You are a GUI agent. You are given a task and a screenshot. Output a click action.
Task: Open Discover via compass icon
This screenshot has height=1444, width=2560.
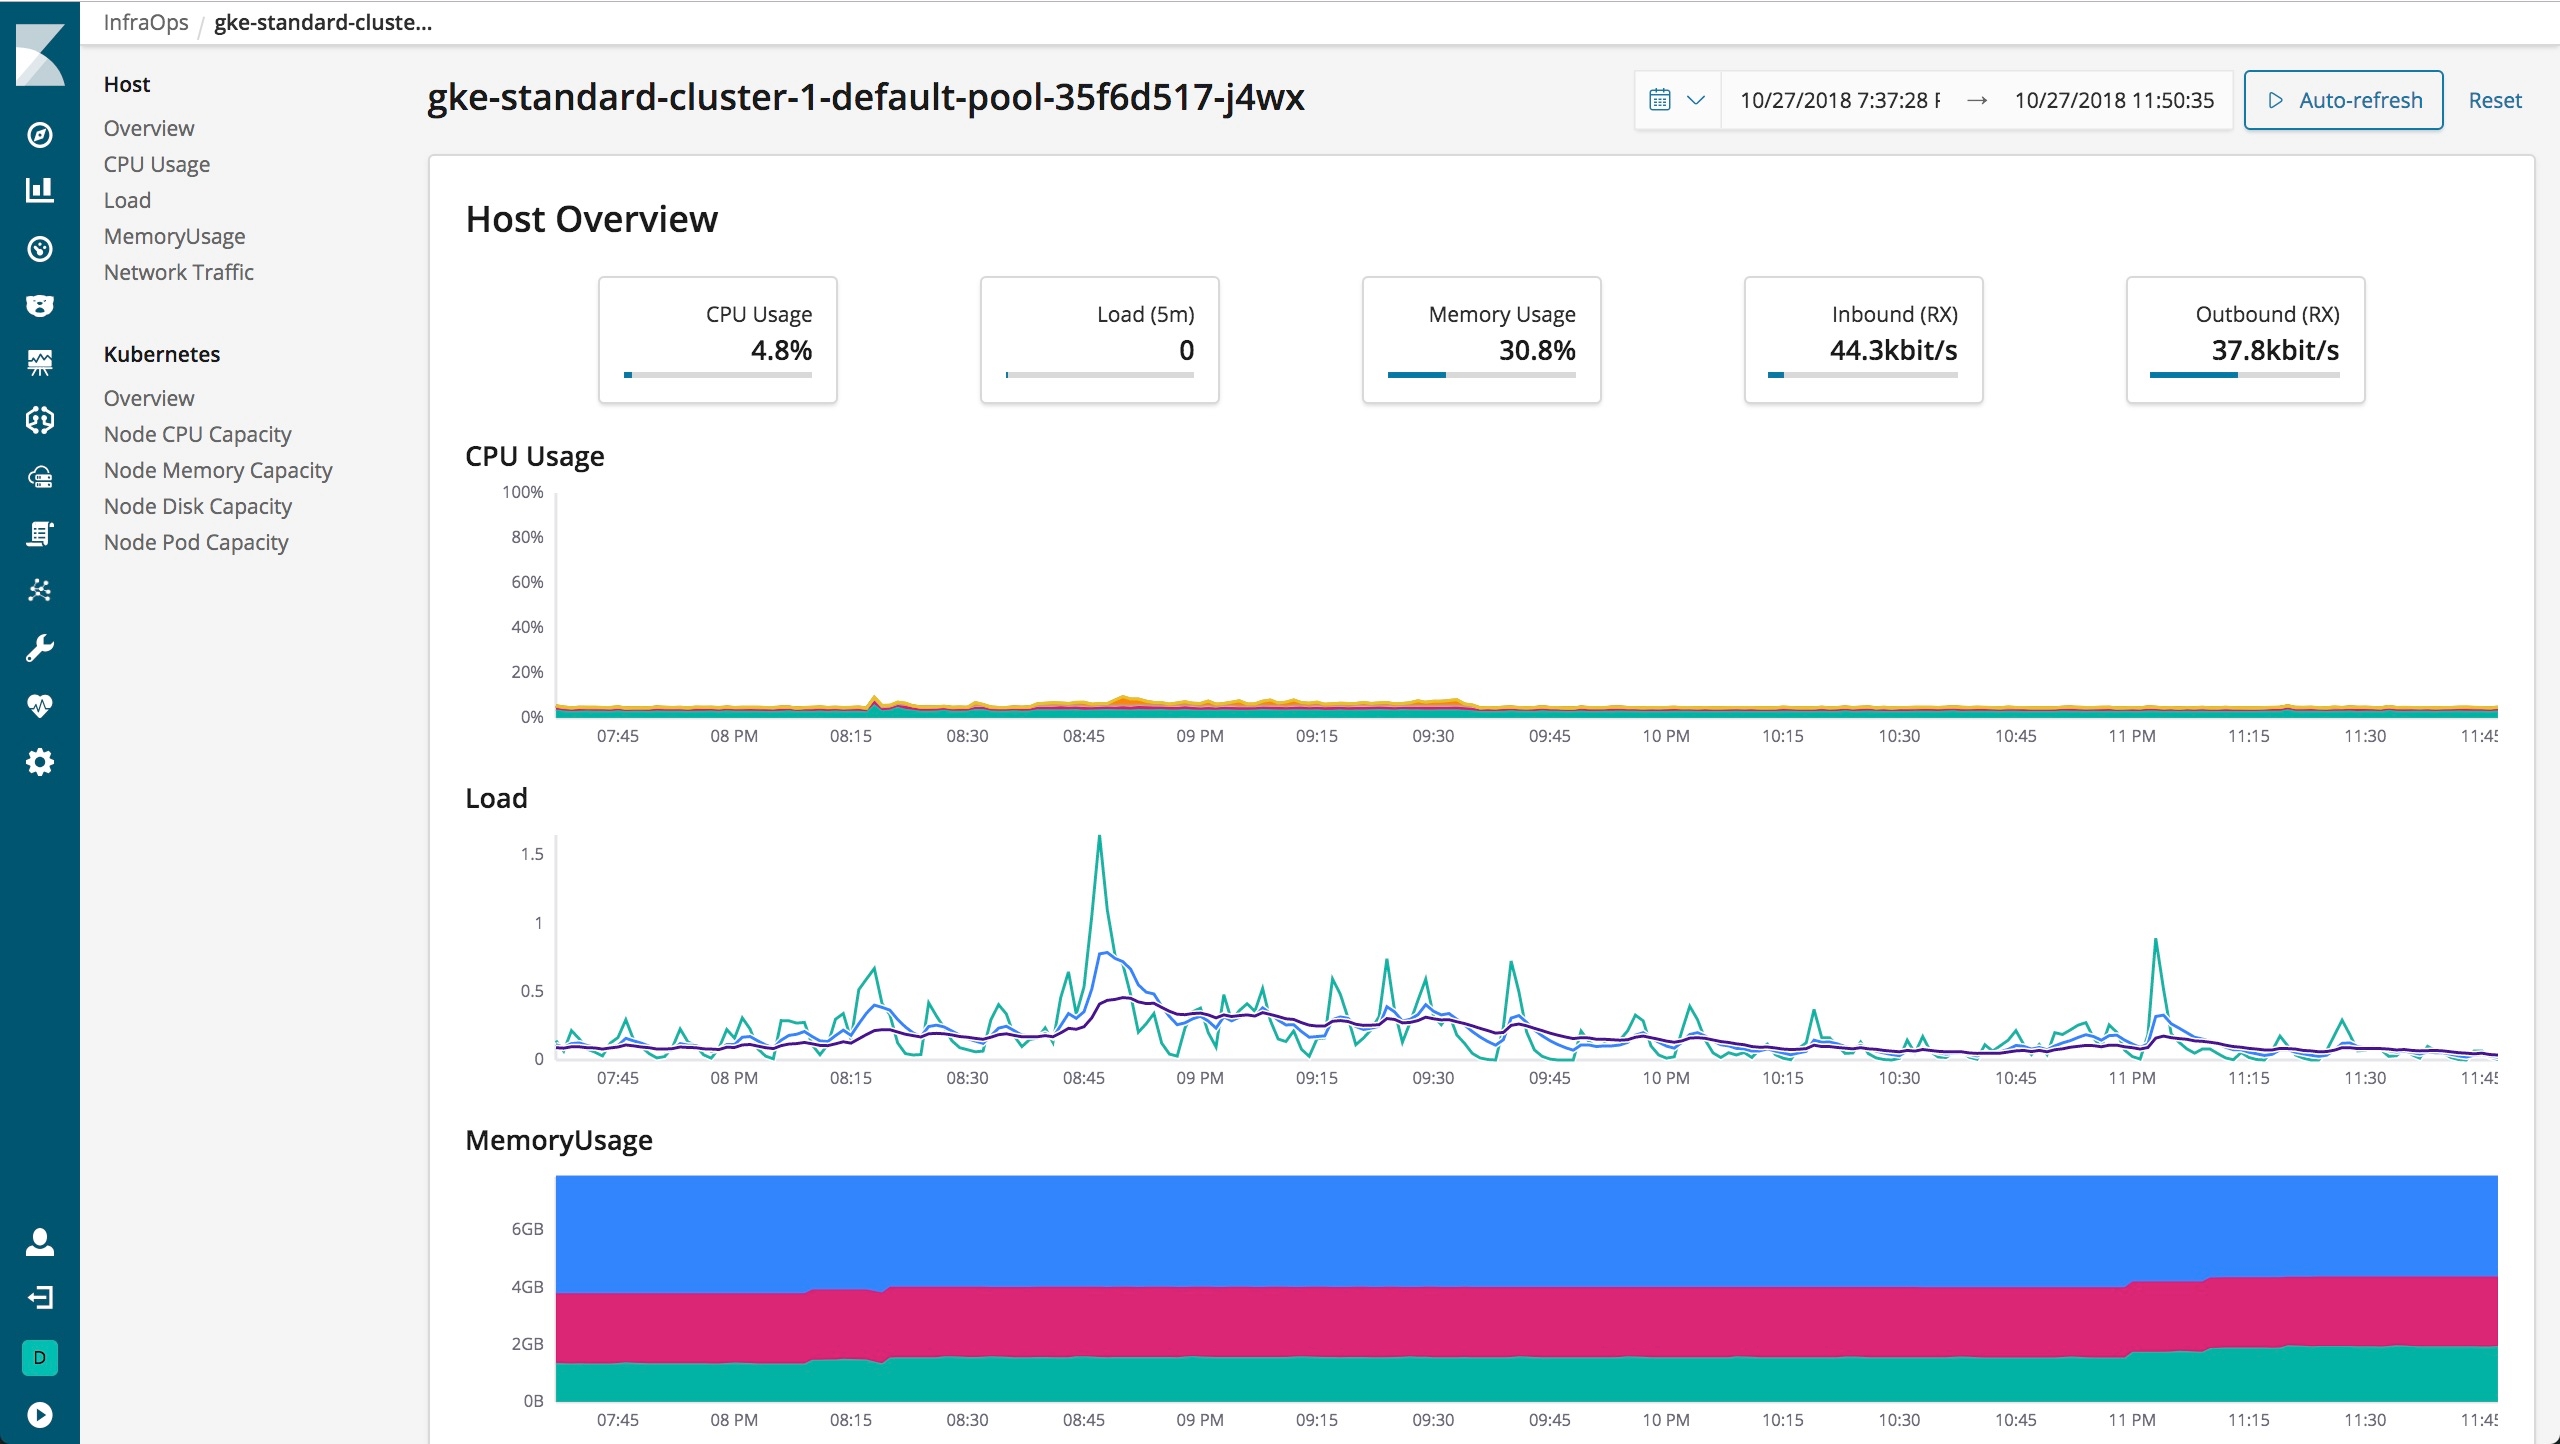click(x=40, y=135)
